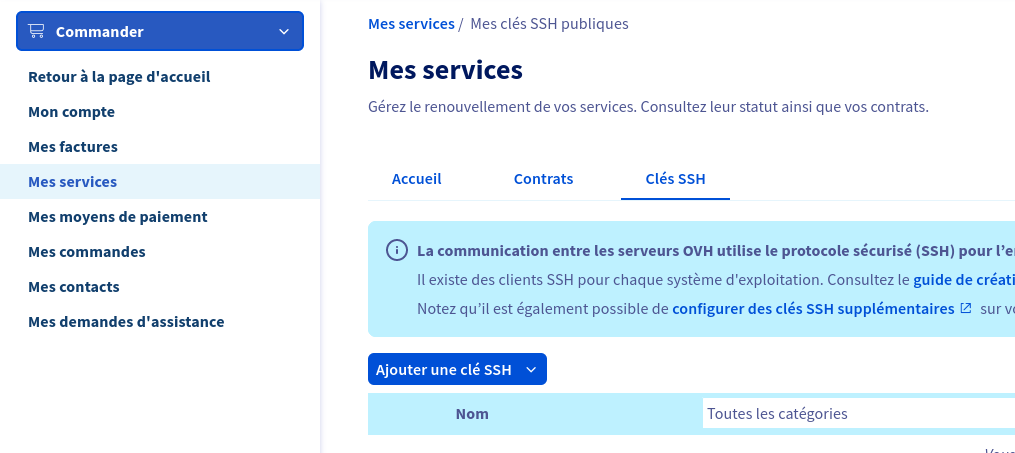This screenshot has width=1015, height=453.
Task: Open the 'Ajouter une clé SSH' dropdown
Action: 457,369
